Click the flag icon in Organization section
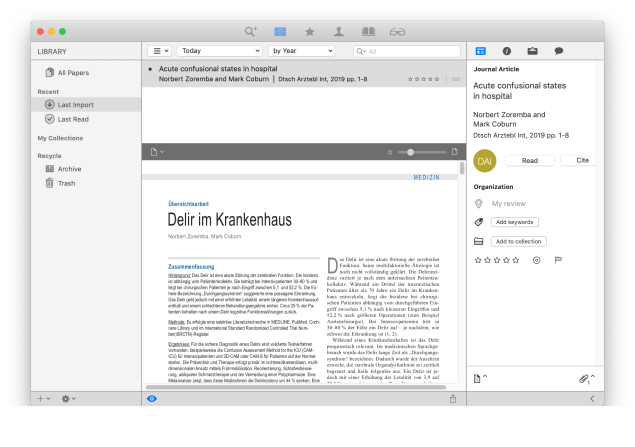The image size is (635, 447). pyautogui.click(x=558, y=260)
